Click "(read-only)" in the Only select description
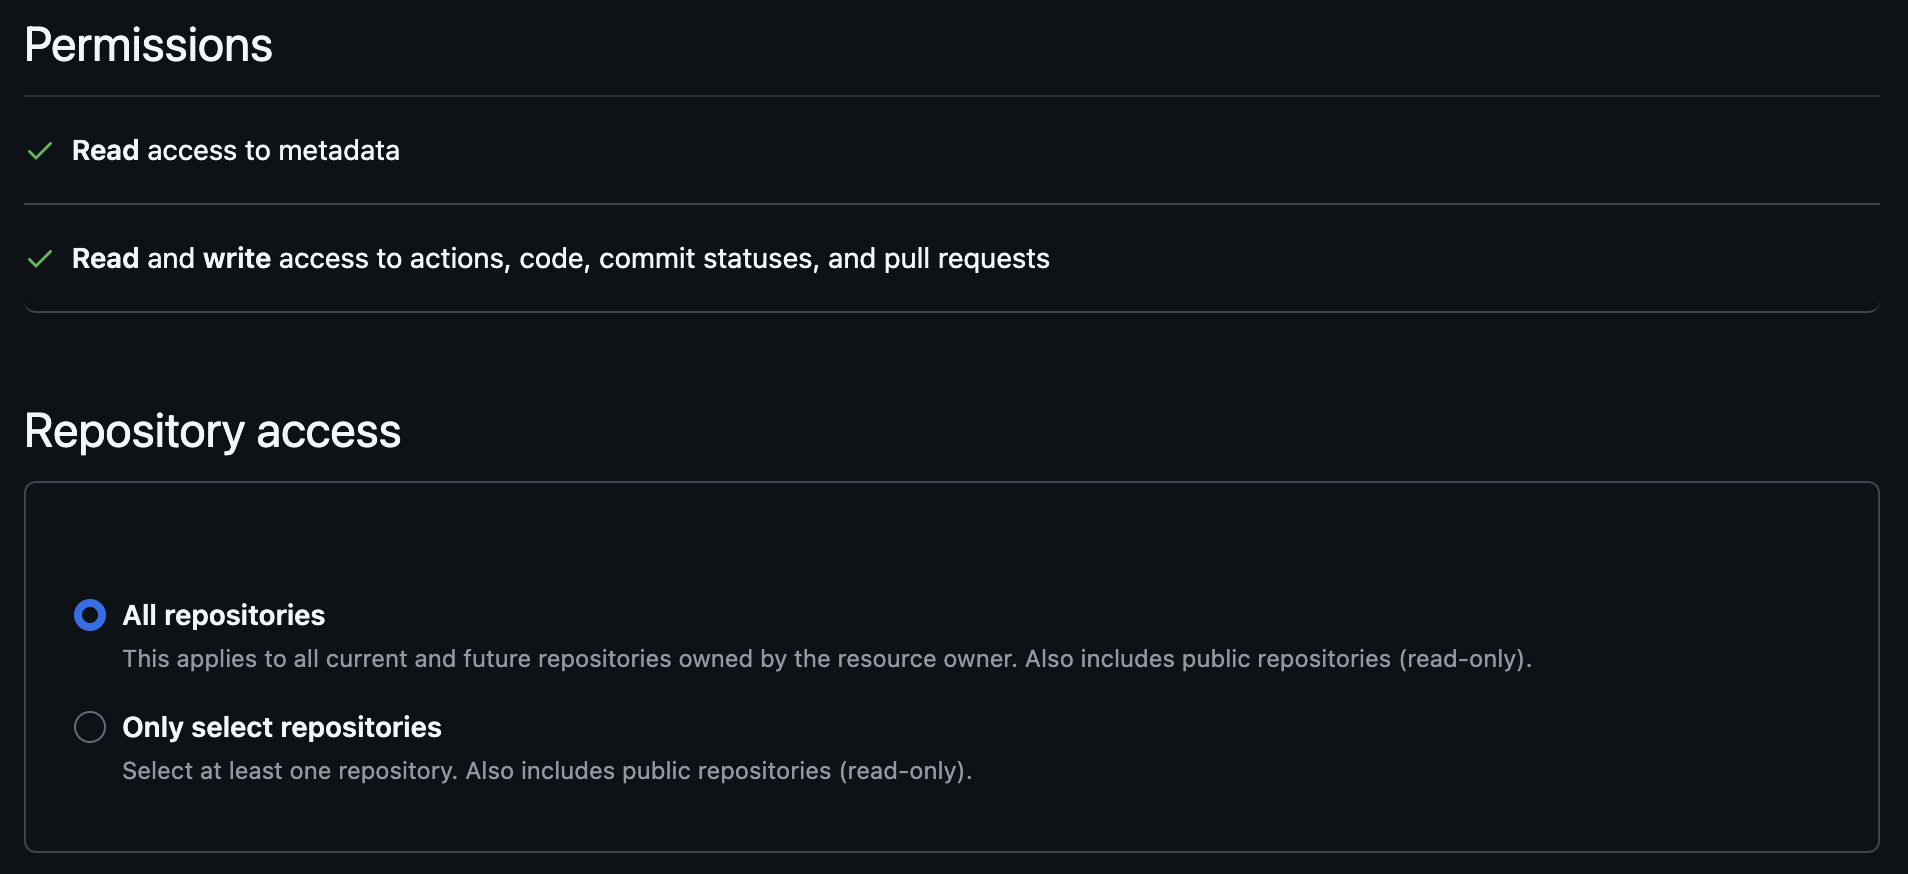Viewport: 1908px width, 874px height. click(x=904, y=771)
